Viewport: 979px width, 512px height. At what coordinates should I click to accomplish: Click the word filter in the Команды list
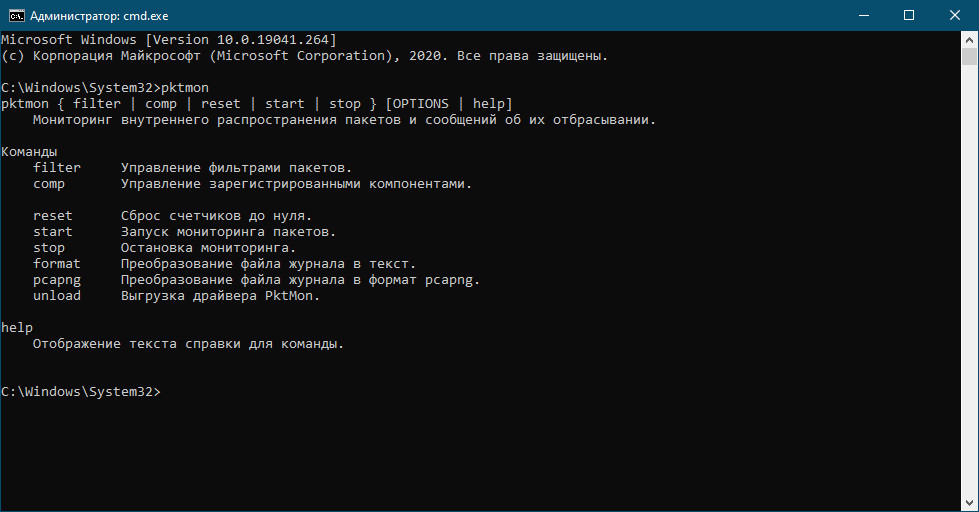point(57,167)
